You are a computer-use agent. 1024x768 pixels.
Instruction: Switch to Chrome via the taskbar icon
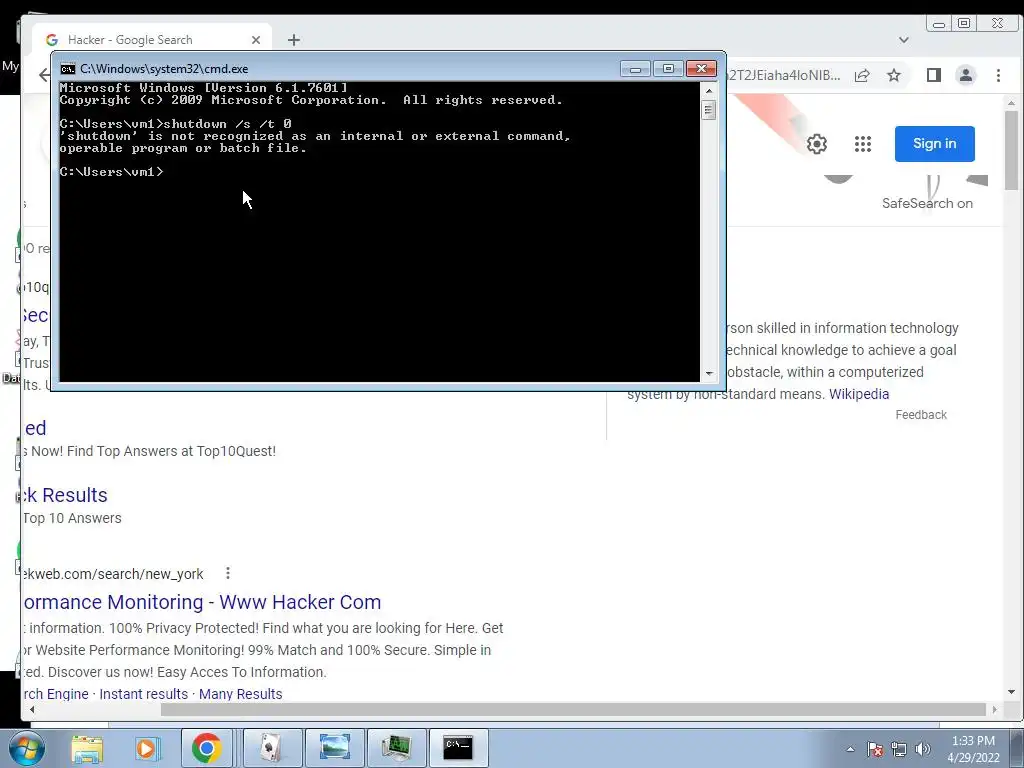pos(206,748)
